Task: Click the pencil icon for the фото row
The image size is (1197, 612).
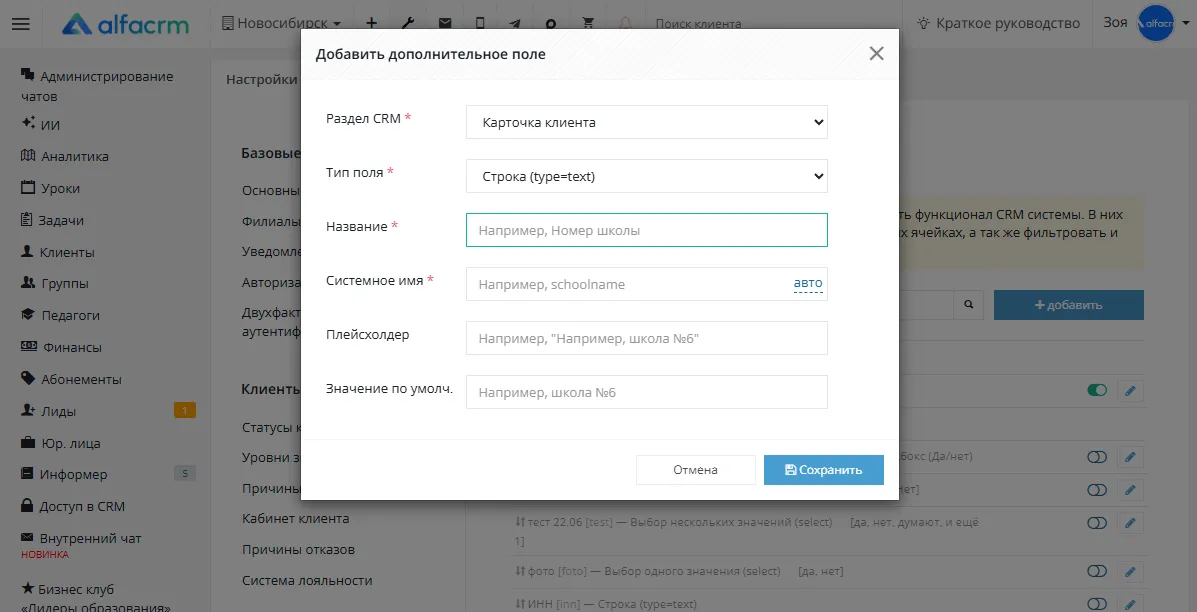Action: (x=1131, y=572)
